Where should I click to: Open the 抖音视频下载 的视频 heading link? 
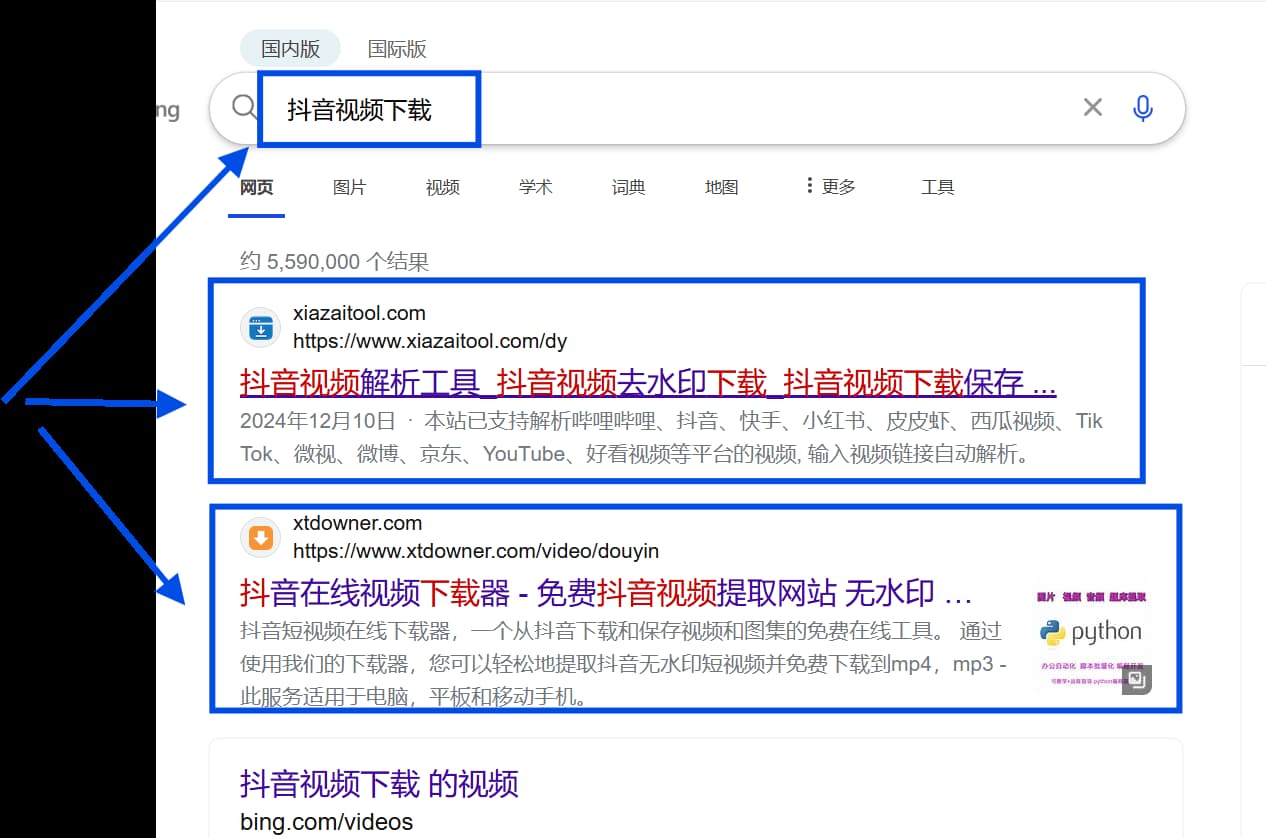pos(379,784)
